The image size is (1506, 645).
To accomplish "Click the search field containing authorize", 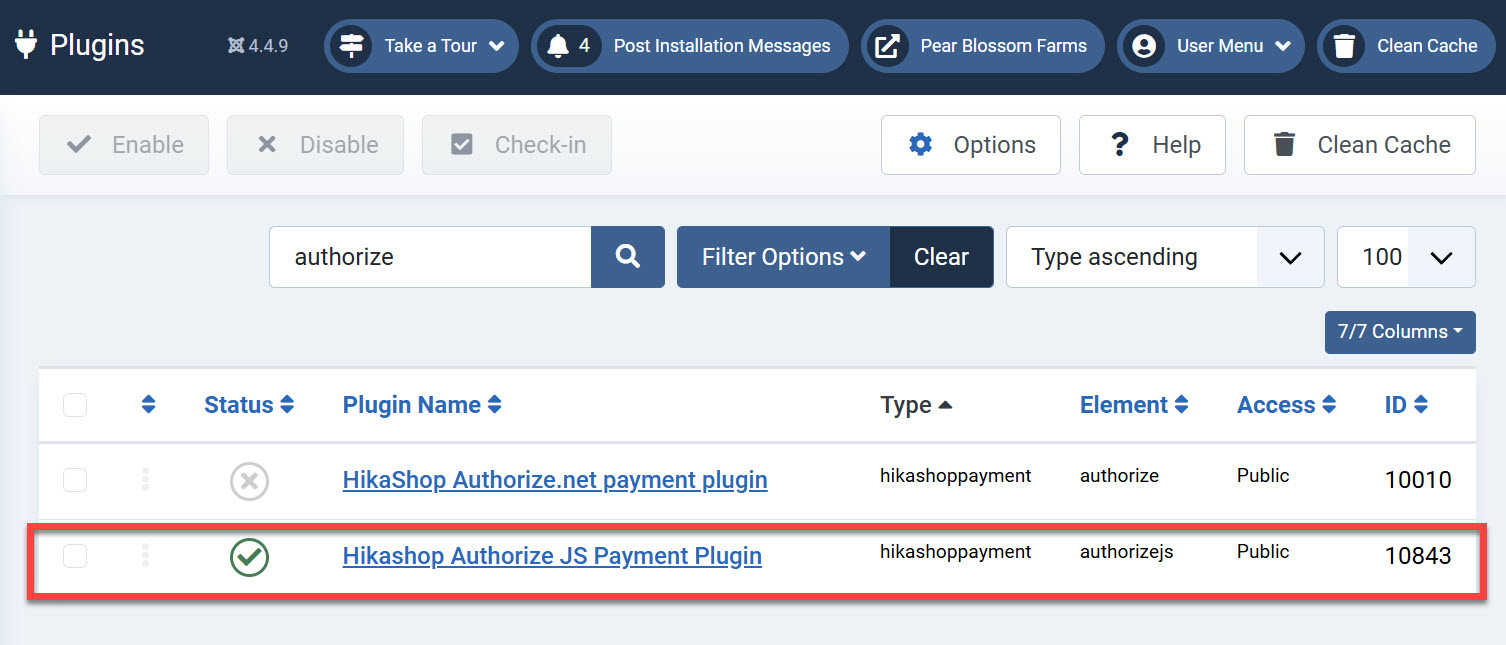I will pos(430,257).
